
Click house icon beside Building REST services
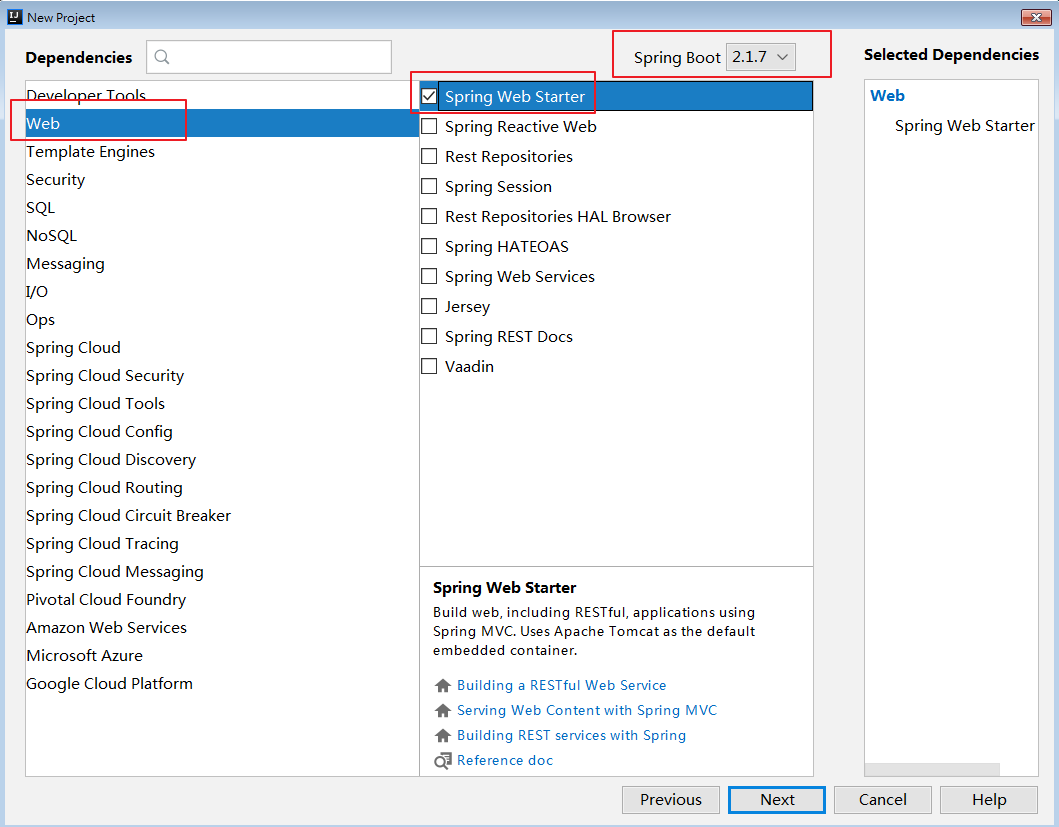click(x=442, y=736)
